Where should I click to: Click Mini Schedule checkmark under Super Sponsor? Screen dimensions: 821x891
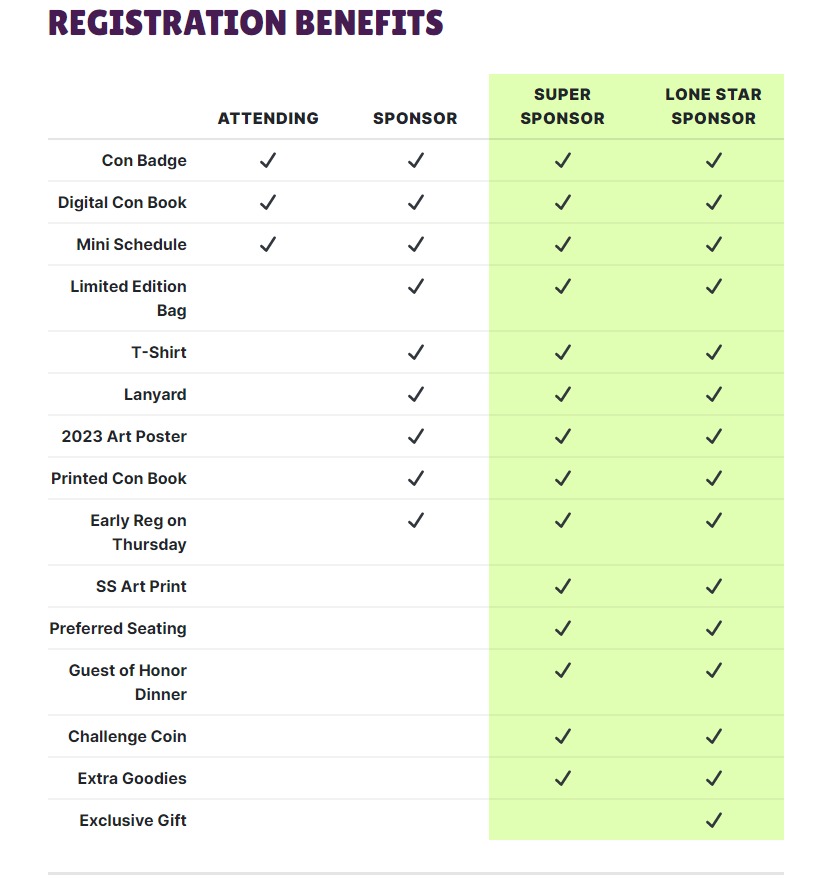(563, 244)
